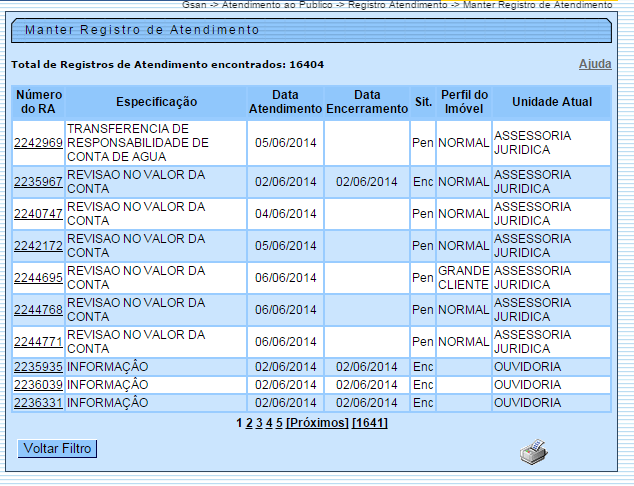The height and width of the screenshot is (486, 634).
Task: Click NORMAL profile in row 2242172
Action: 464,246
